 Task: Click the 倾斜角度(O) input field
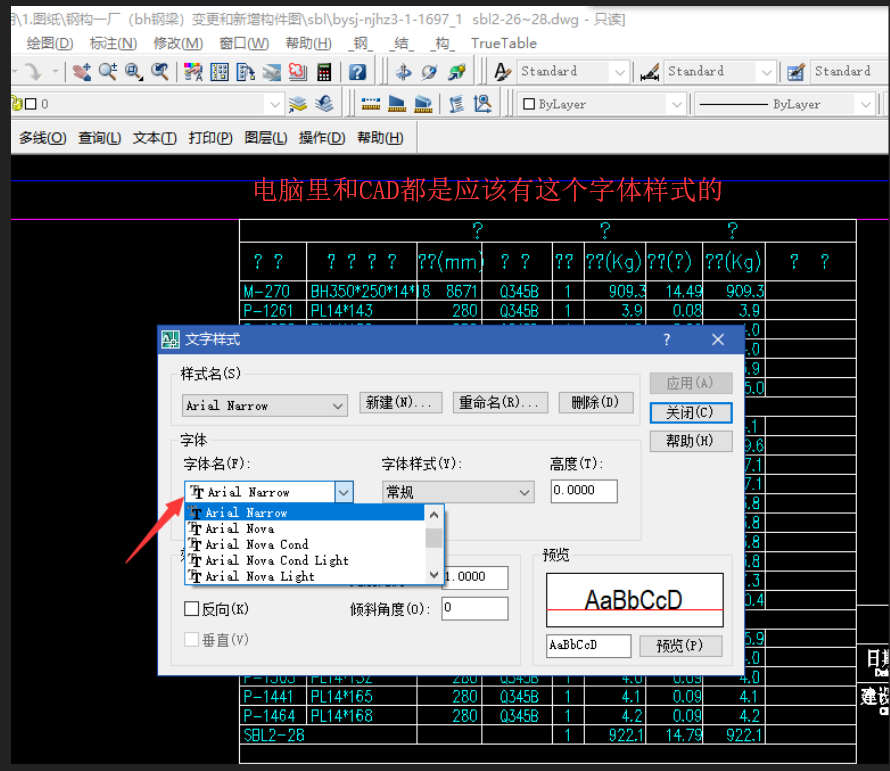pyautogui.click(x=475, y=608)
